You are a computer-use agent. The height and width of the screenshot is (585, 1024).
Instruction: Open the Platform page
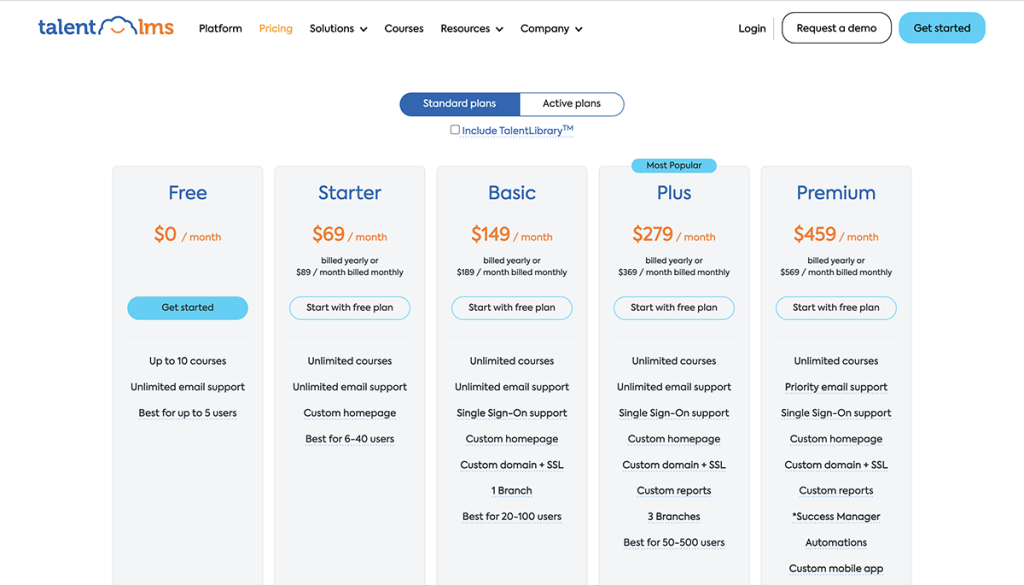tap(220, 28)
